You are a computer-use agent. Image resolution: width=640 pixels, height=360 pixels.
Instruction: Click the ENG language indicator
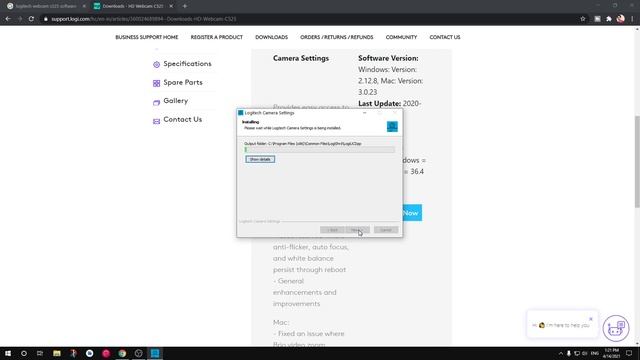tap(595, 353)
